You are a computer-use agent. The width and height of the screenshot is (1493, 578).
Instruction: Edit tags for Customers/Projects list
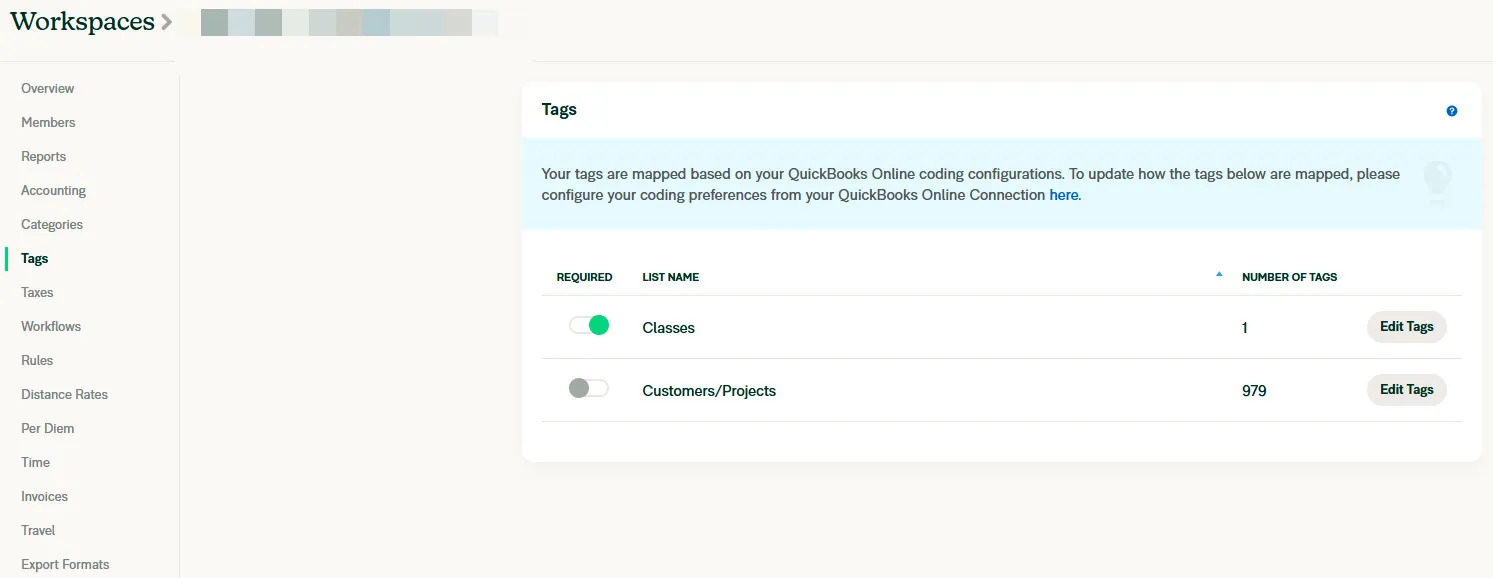click(x=1406, y=390)
